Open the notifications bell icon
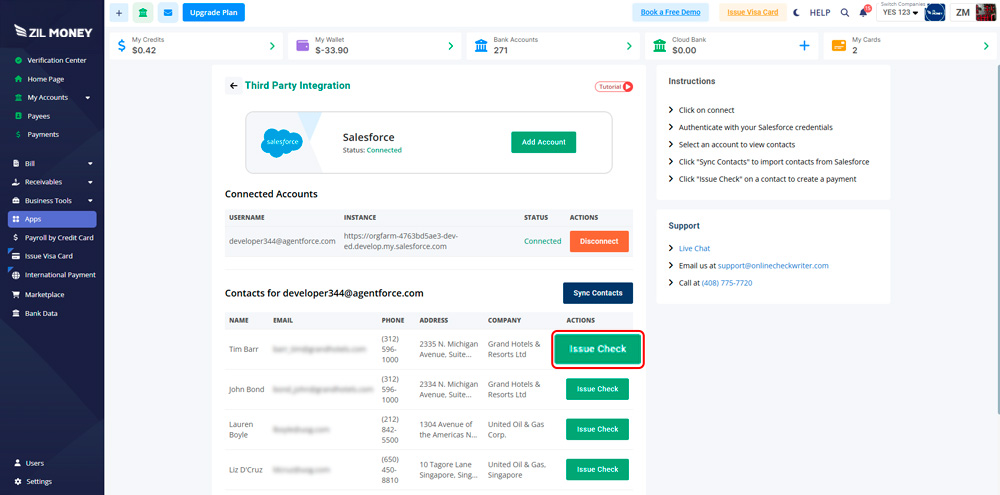1000x495 pixels. [x=864, y=12]
